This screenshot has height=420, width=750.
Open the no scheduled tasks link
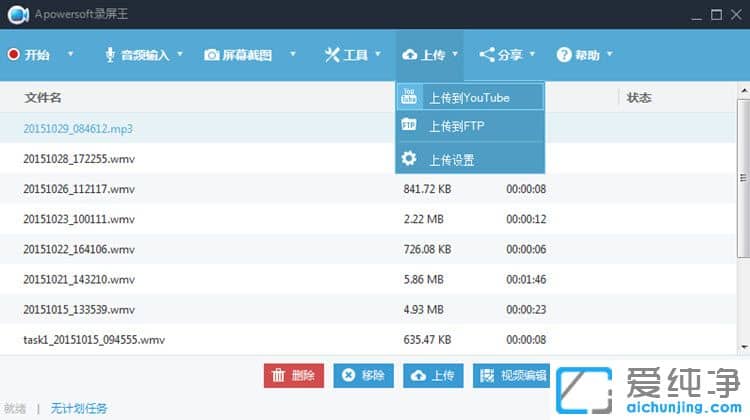79,408
